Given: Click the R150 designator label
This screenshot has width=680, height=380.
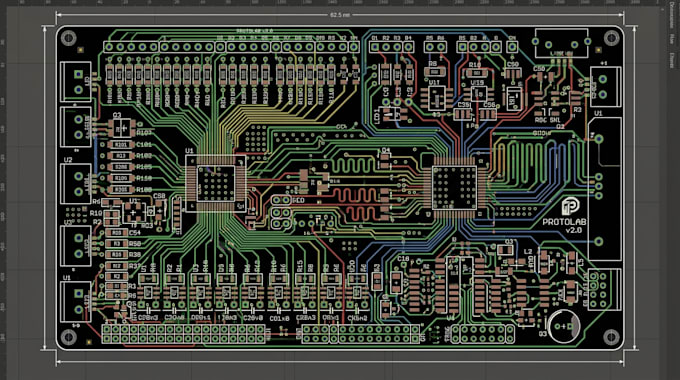Looking at the screenshot, I should click(144, 178).
